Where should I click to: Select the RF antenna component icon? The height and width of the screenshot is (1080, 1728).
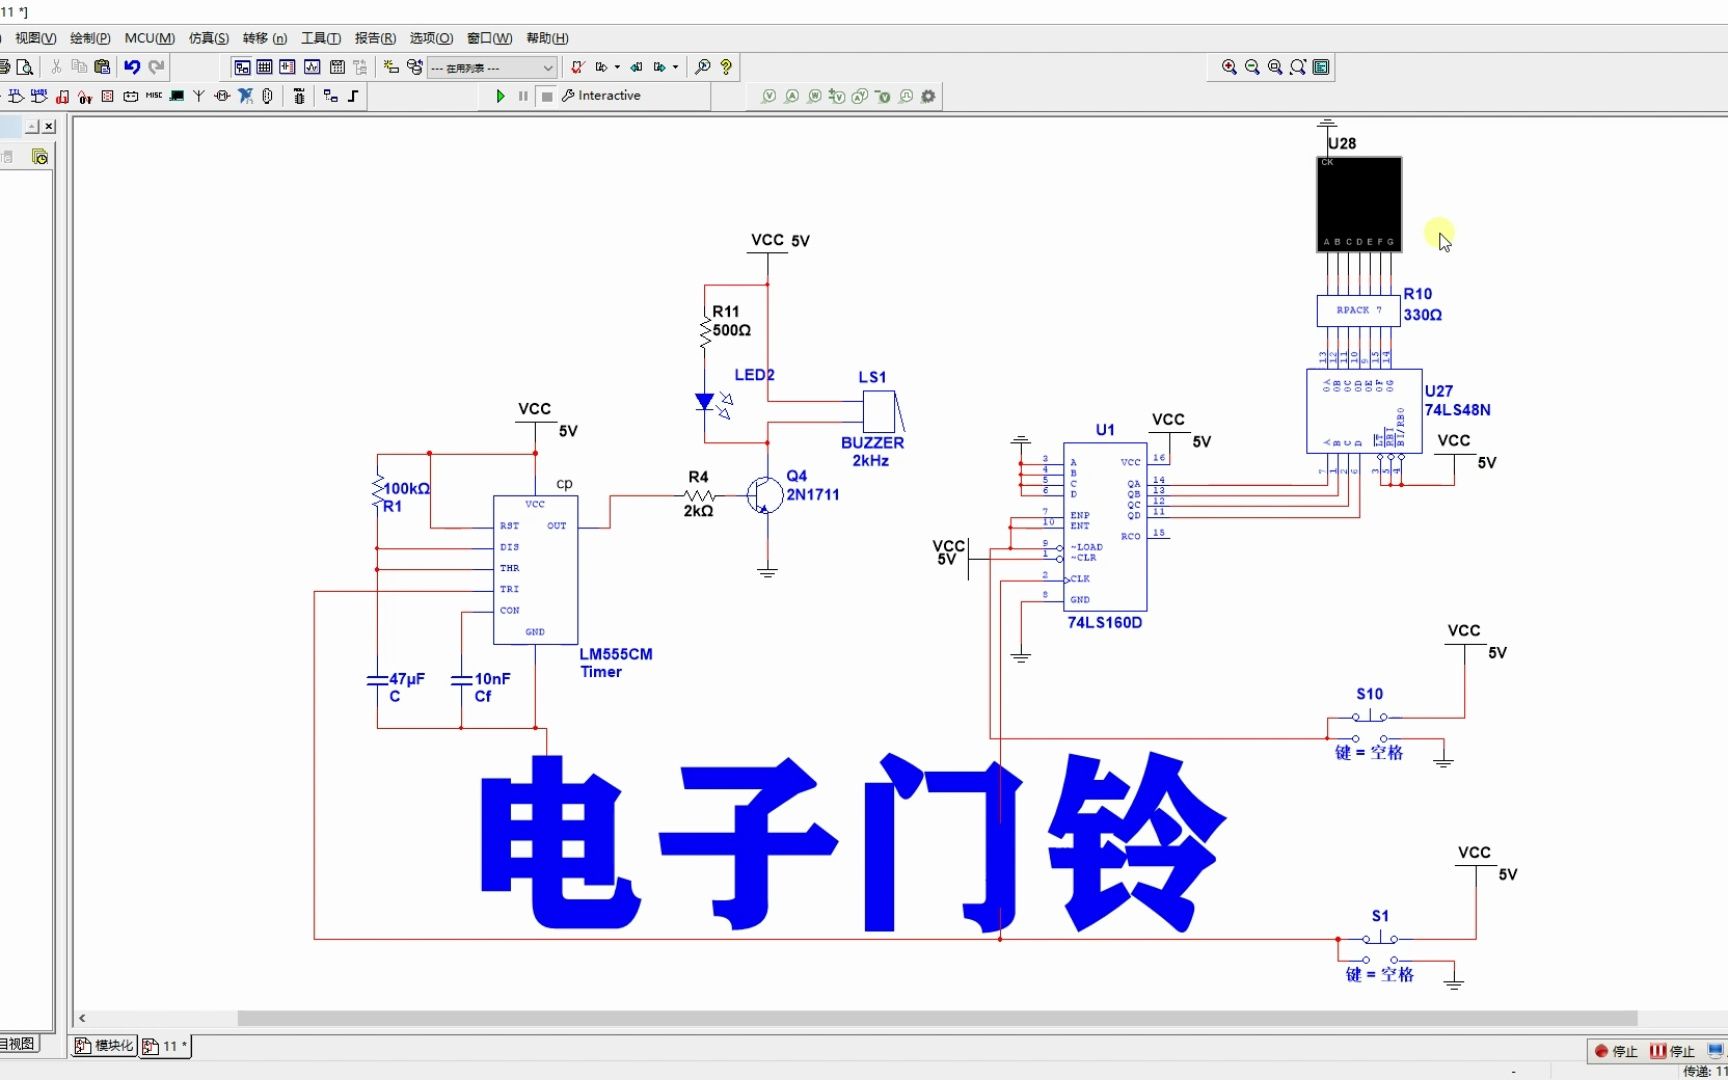pos(199,96)
